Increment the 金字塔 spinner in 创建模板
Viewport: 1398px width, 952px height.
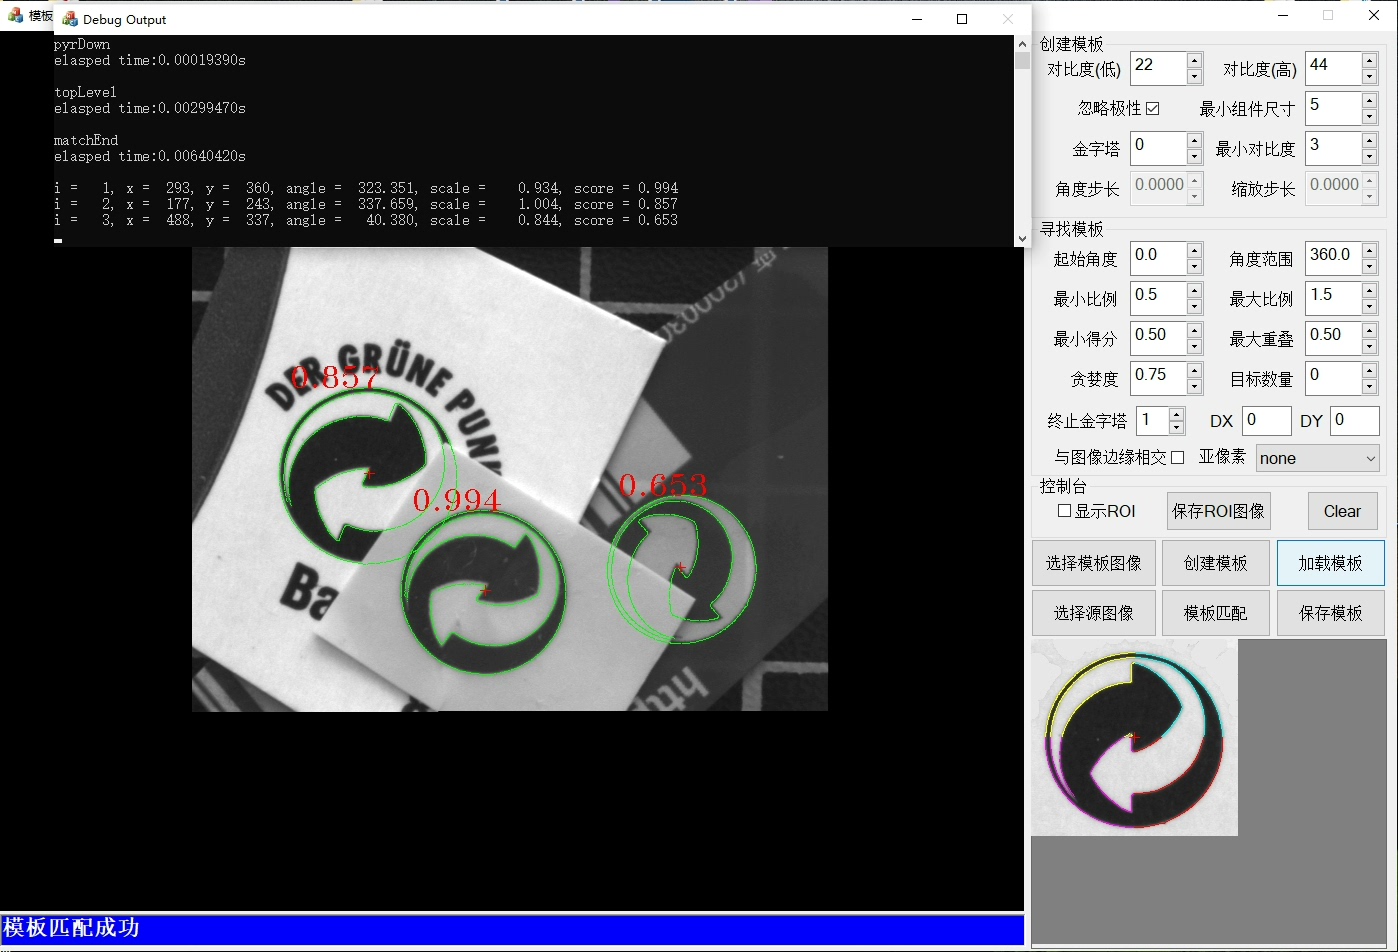click(x=1194, y=141)
